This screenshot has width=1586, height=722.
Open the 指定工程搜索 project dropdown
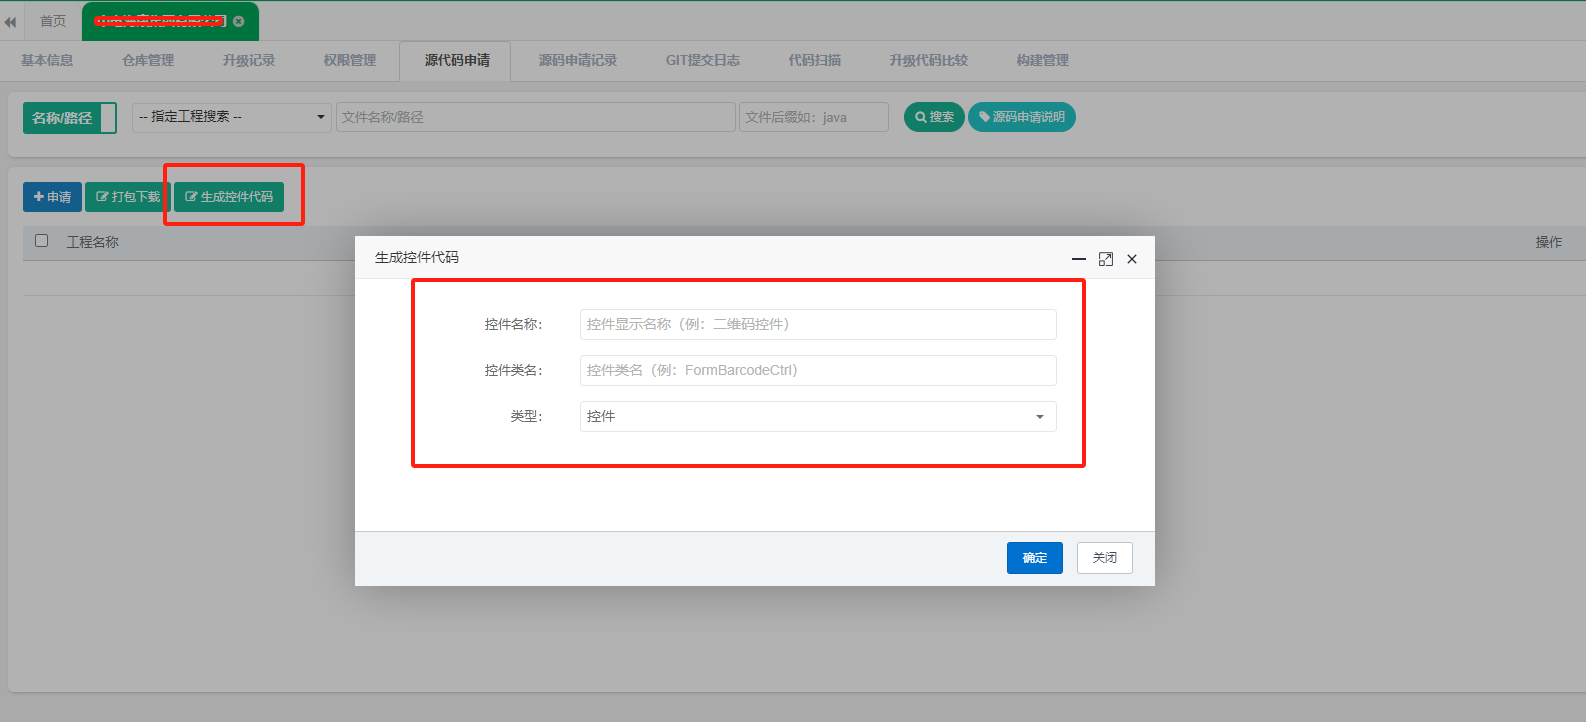point(232,117)
